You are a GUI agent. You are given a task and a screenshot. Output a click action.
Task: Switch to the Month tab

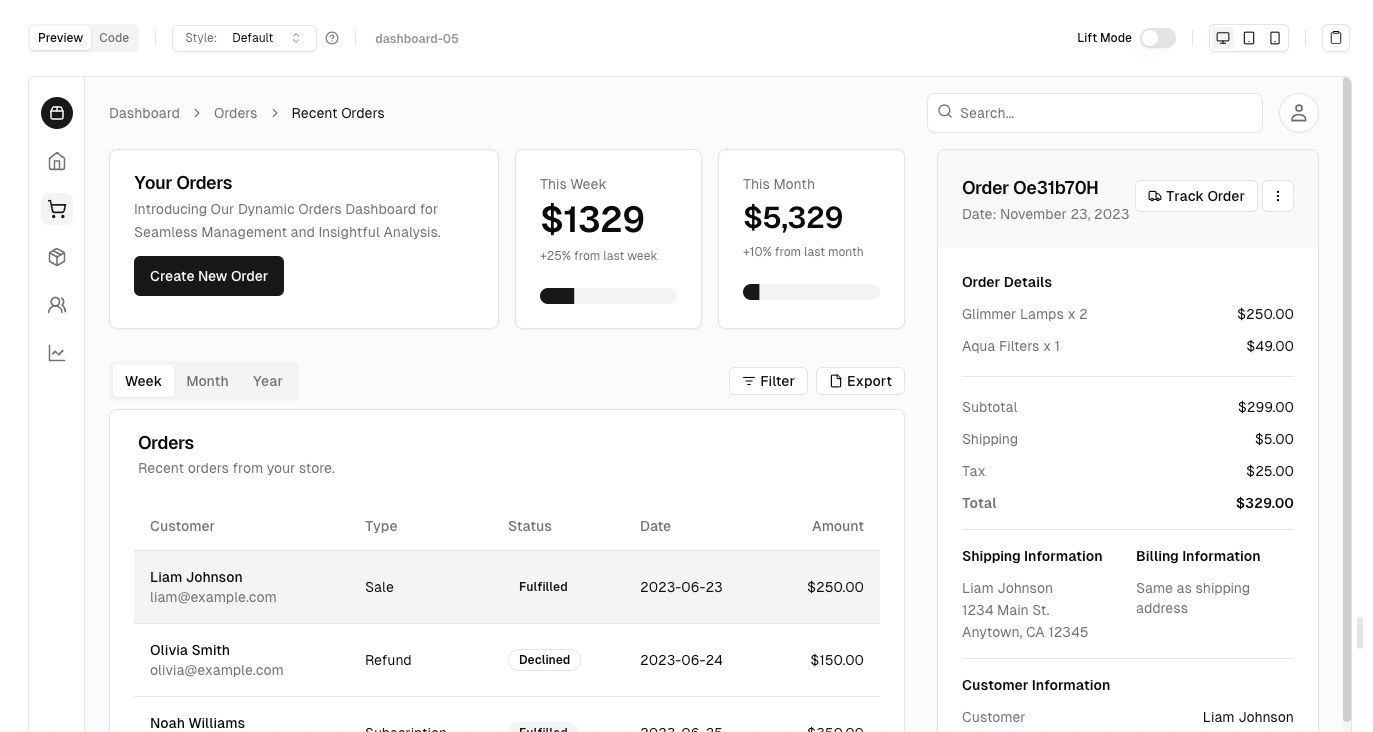pos(207,381)
